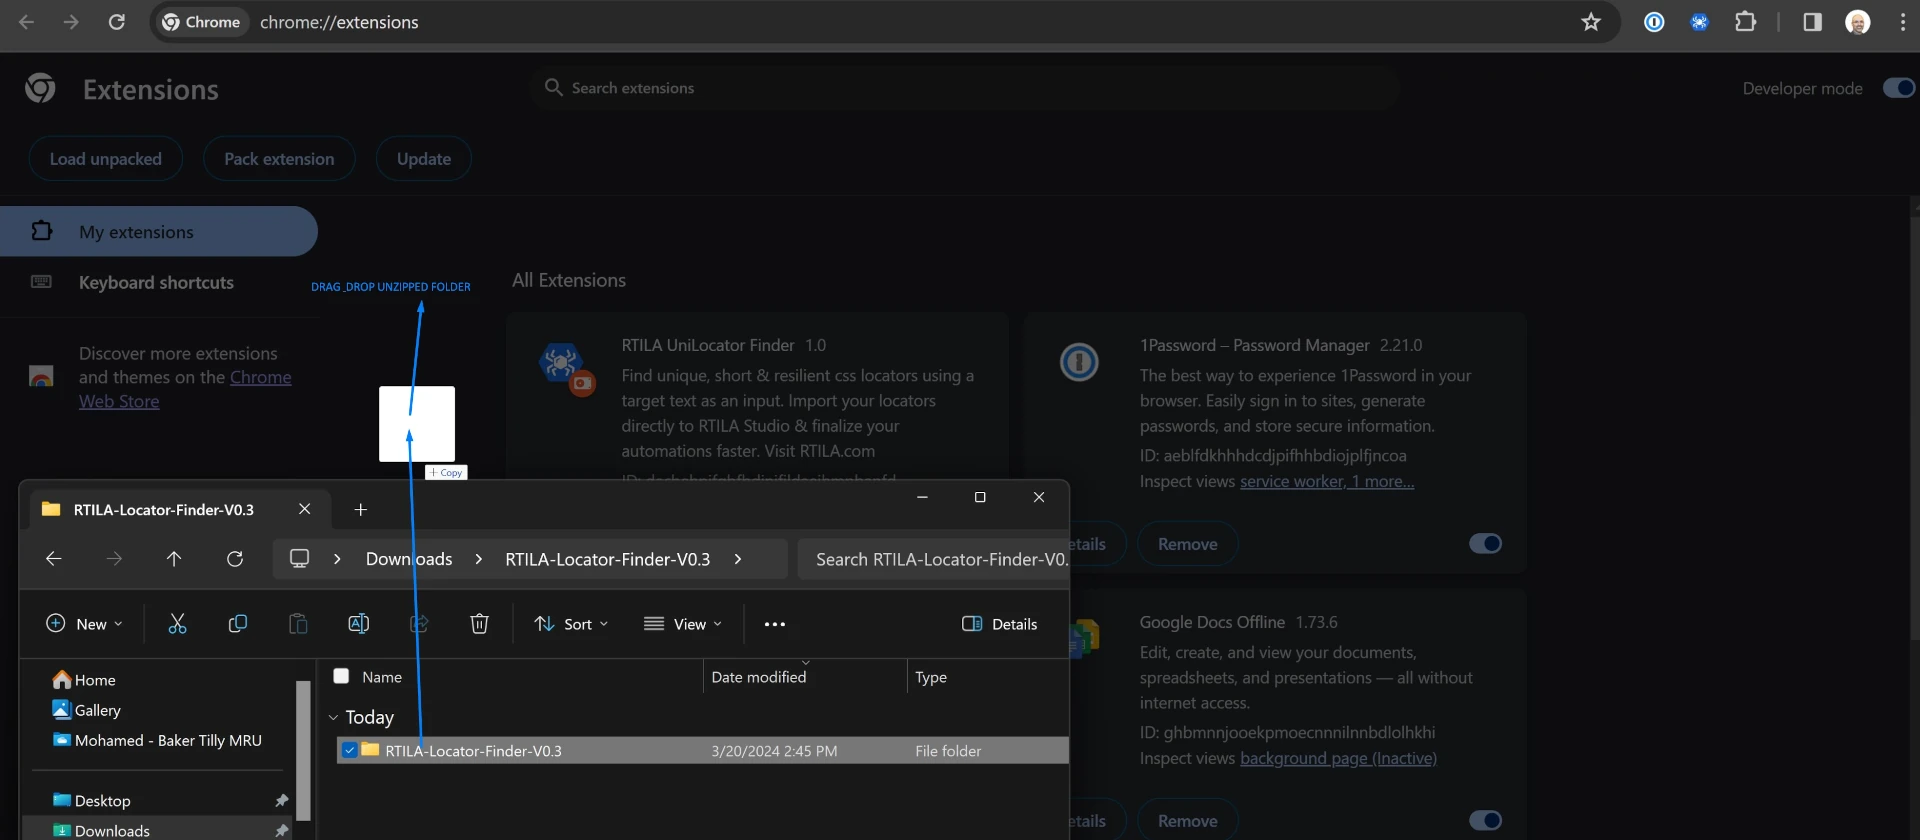Open Home in Explorer navigation pane

pyautogui.click(x=84, y=680)
